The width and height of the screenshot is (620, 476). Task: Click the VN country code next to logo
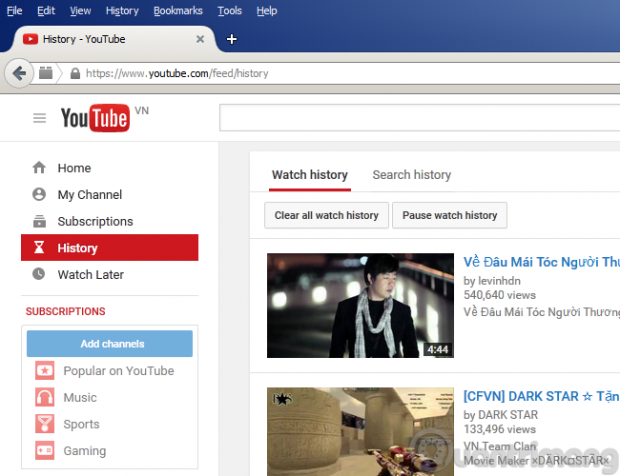(142, 110)
